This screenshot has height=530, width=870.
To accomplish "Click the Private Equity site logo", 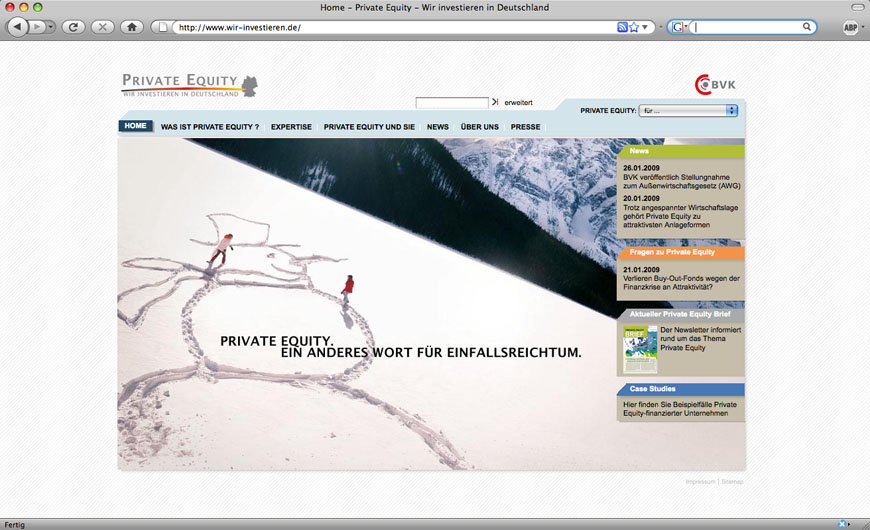I will (x=189, y=85).
